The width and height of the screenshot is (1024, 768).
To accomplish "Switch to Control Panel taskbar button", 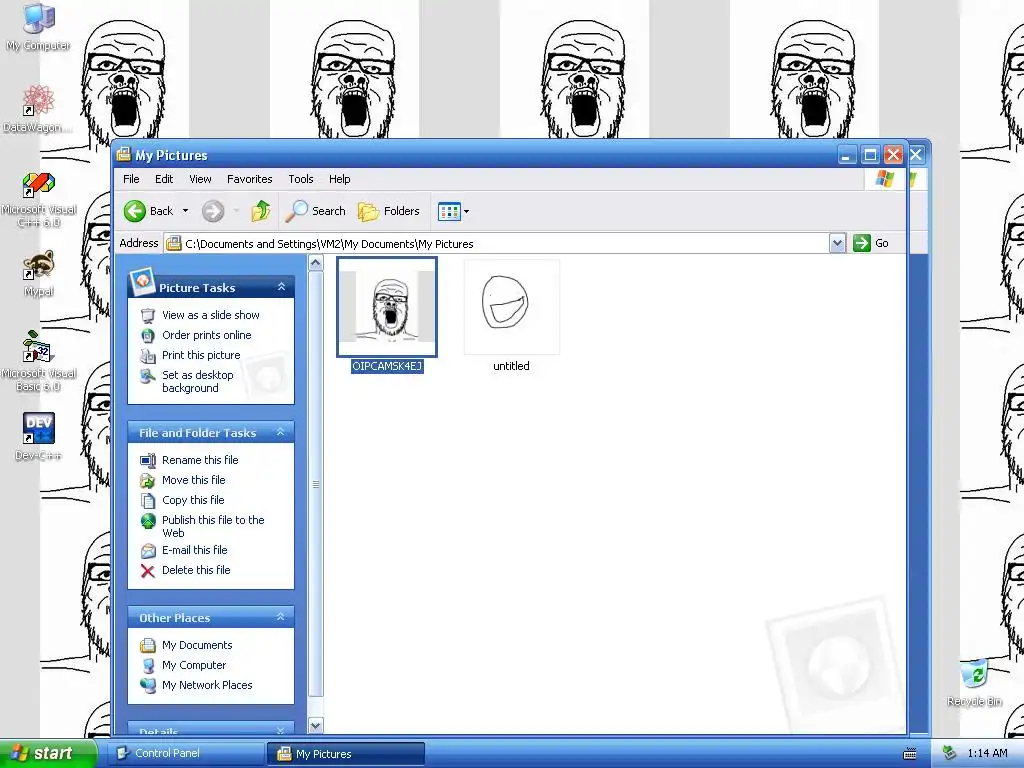I will click(186, 753).
